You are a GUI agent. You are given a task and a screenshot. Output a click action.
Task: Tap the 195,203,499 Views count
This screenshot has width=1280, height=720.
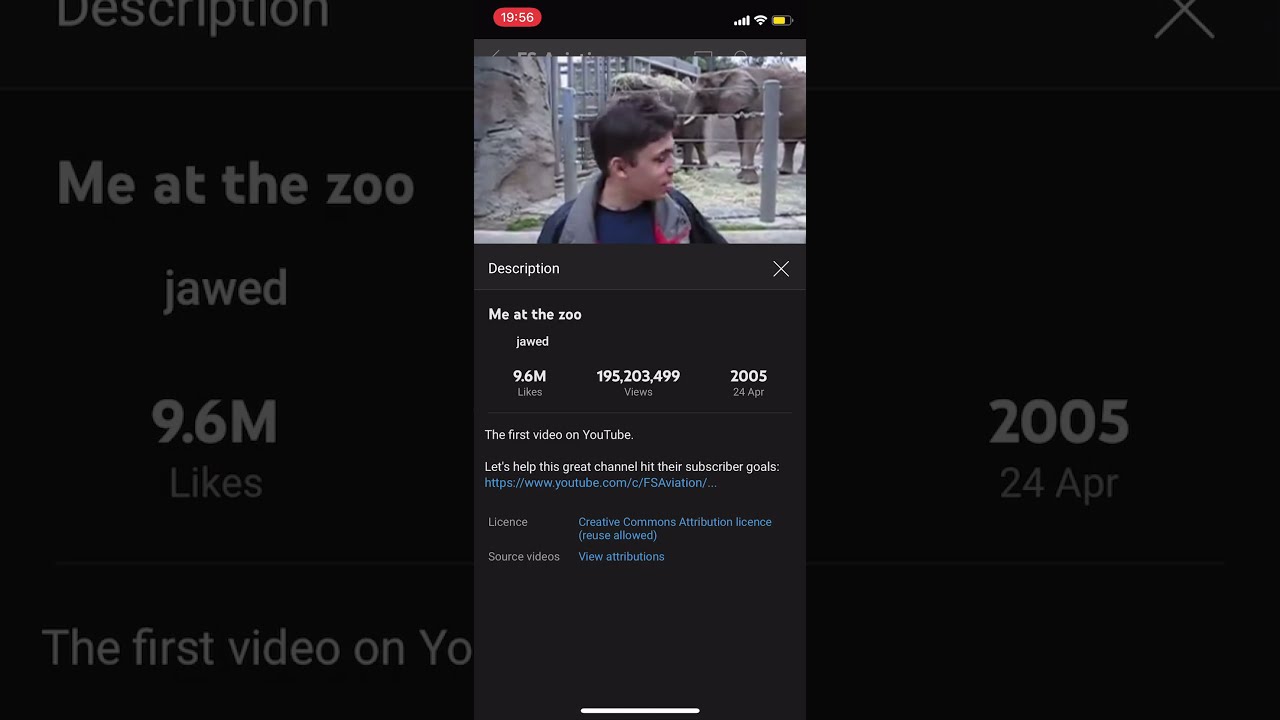click(x=638, y=383)
